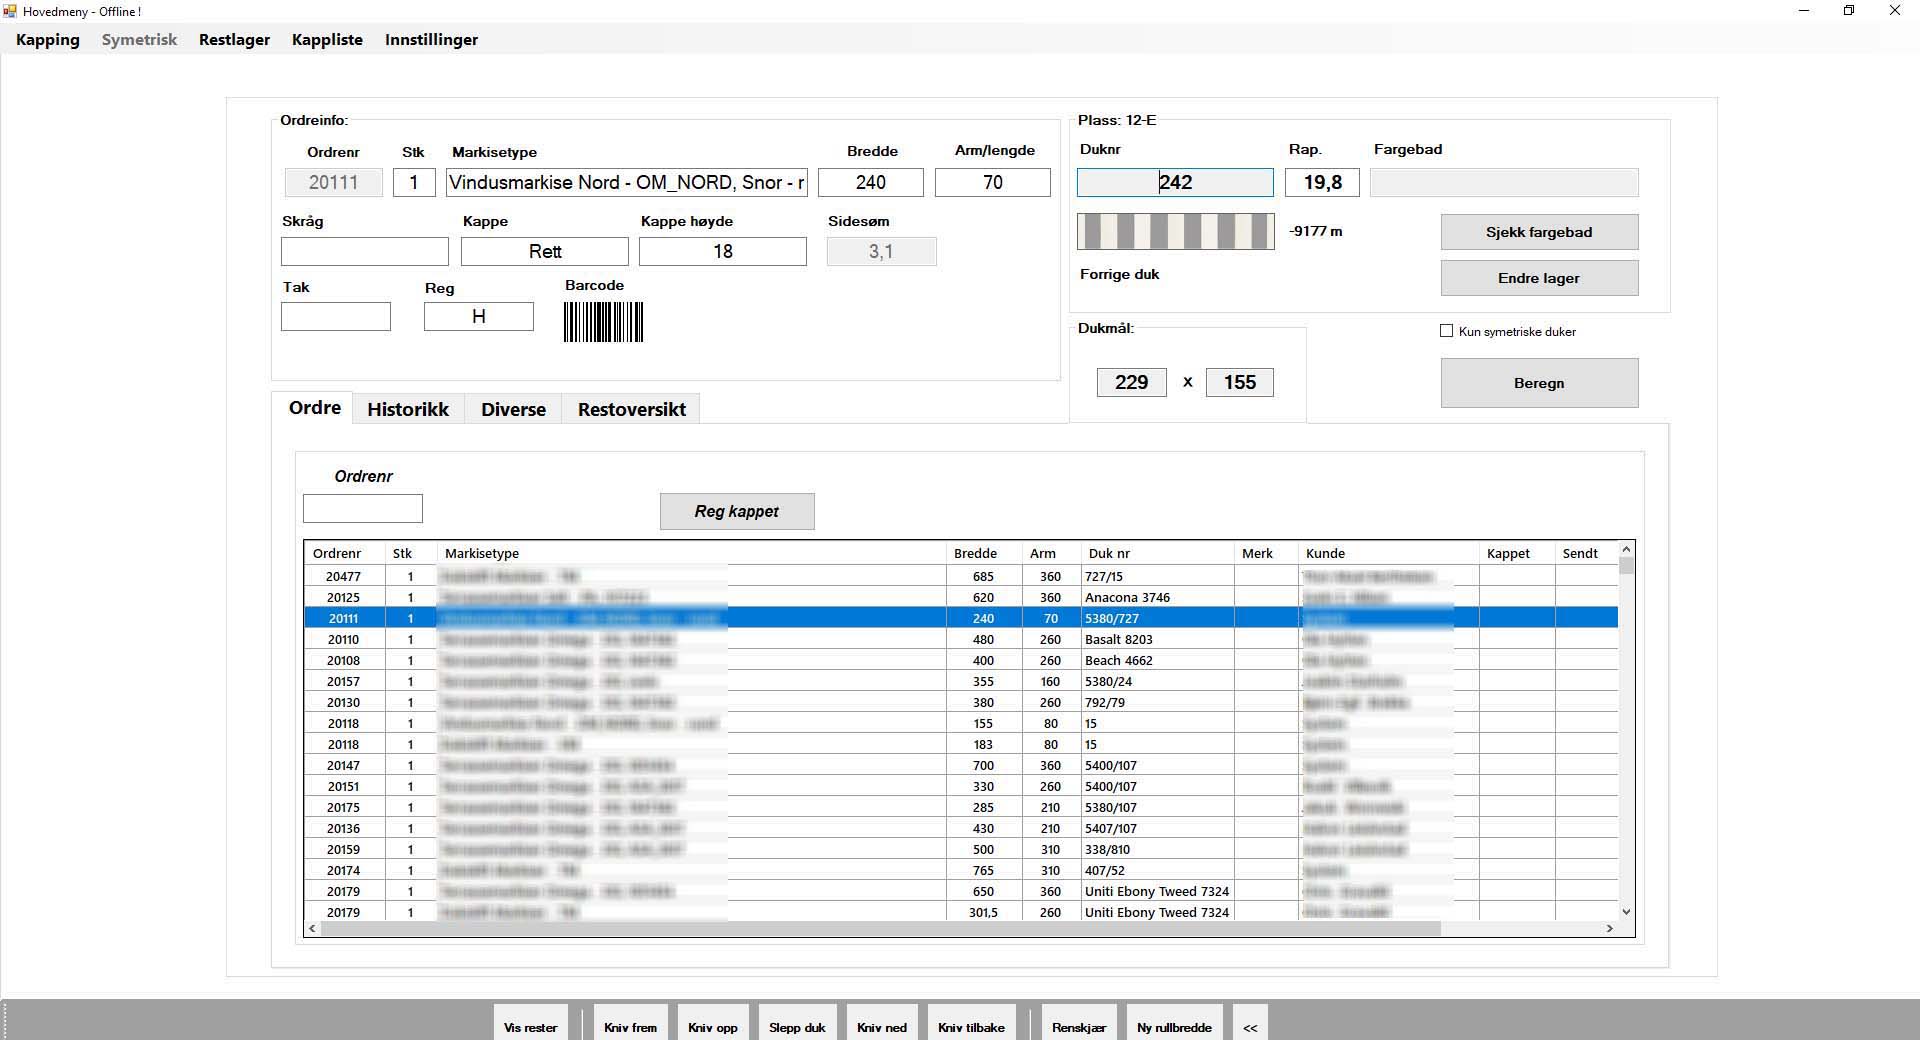Screen dimensions: 1920x1040
Task: Click the Endre lager button
Action: (x=1538, y=278)
